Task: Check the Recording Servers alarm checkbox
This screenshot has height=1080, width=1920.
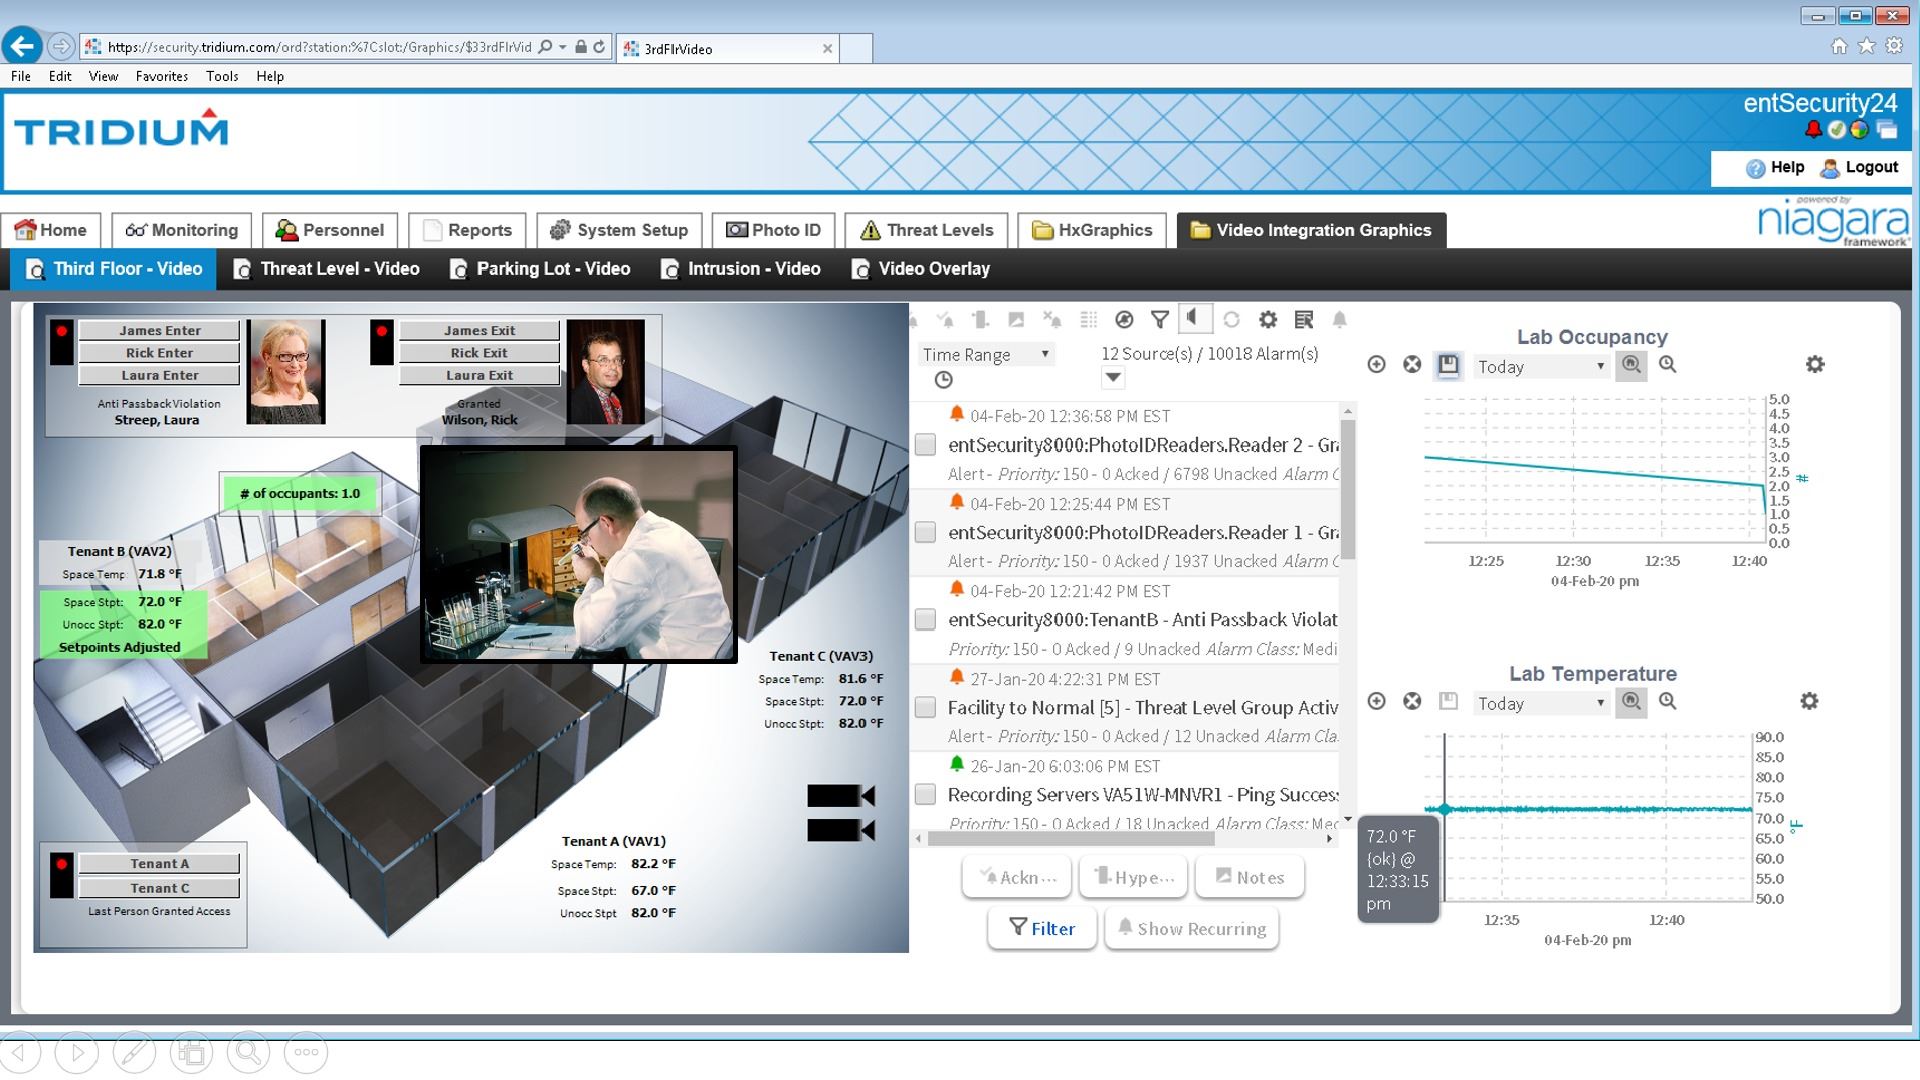Action: 925,795
